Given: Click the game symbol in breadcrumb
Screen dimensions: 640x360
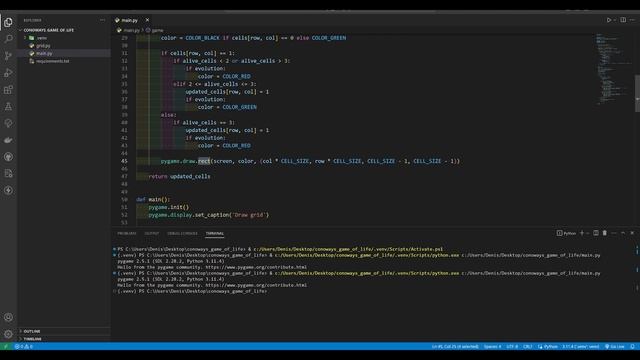Looking at the screenshot, I should pyautogui.click(x=157, y=30).
